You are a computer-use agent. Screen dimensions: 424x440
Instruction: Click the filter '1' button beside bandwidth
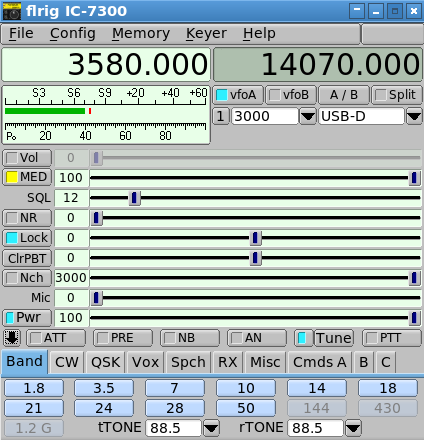coord(220,116)
